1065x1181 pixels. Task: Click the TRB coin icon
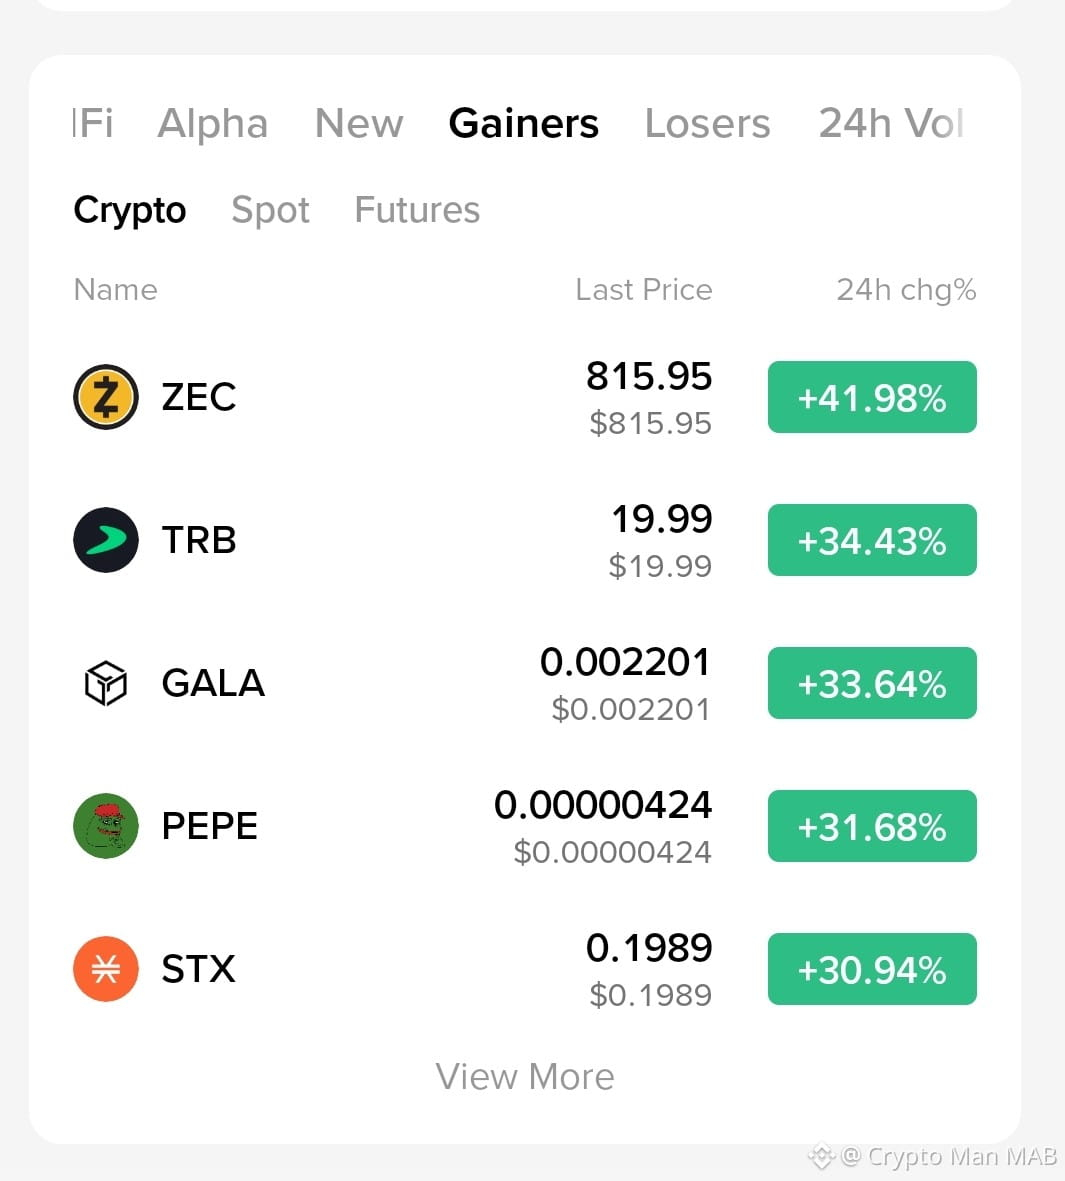[x=105, y=540]
